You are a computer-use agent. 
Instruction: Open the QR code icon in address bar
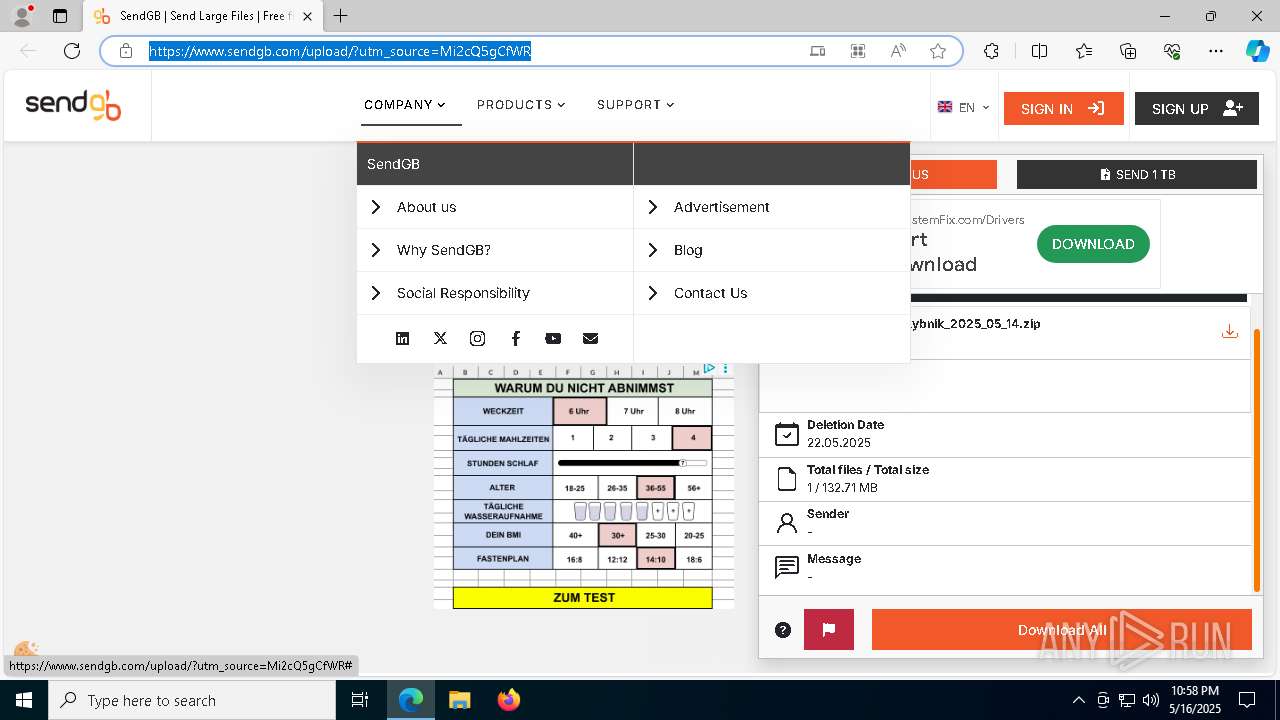tap(858, 51)
